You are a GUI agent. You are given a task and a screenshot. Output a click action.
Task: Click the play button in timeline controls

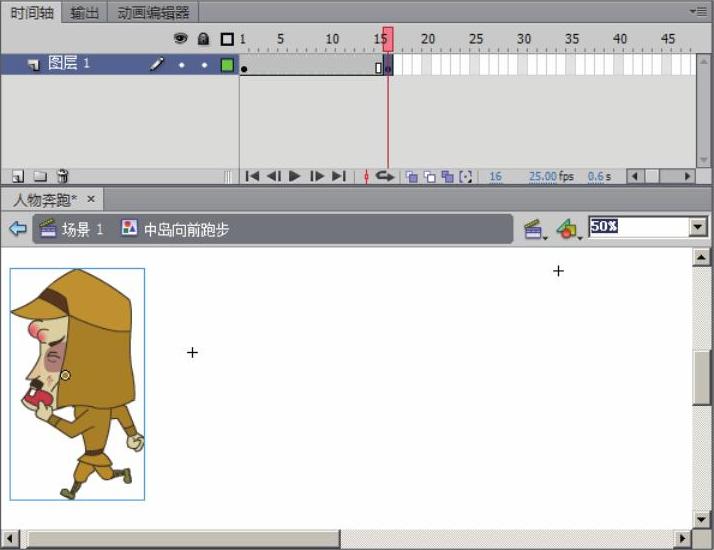[295, 176]
